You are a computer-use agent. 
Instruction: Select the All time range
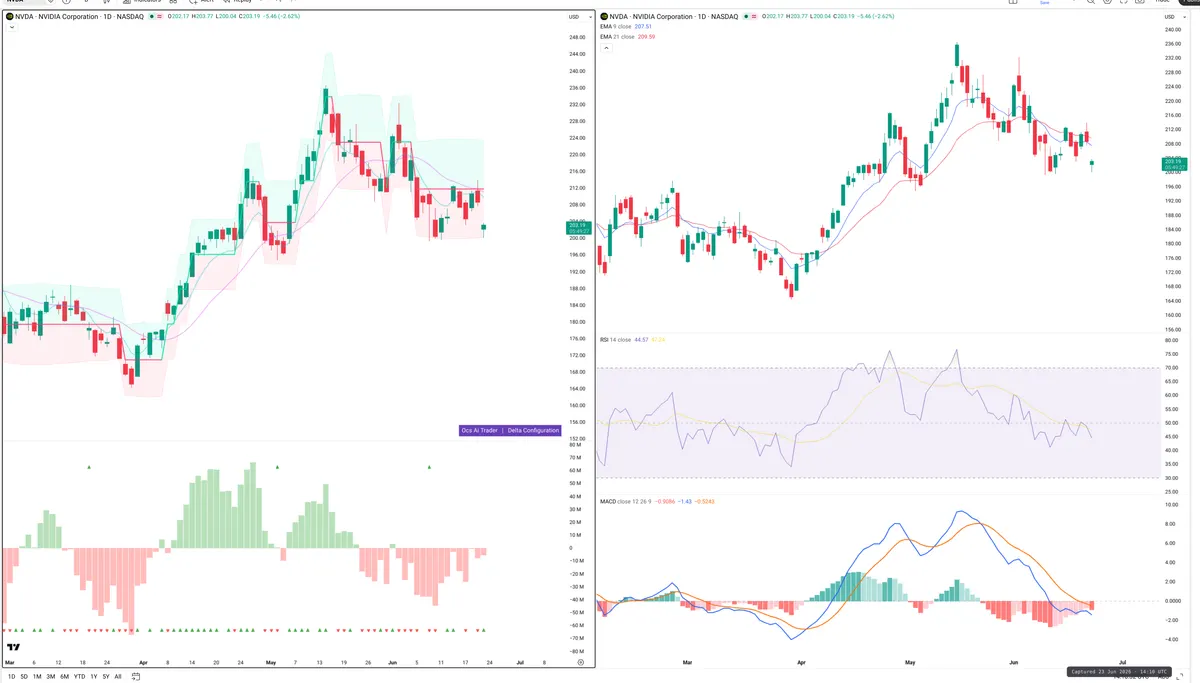118,676
